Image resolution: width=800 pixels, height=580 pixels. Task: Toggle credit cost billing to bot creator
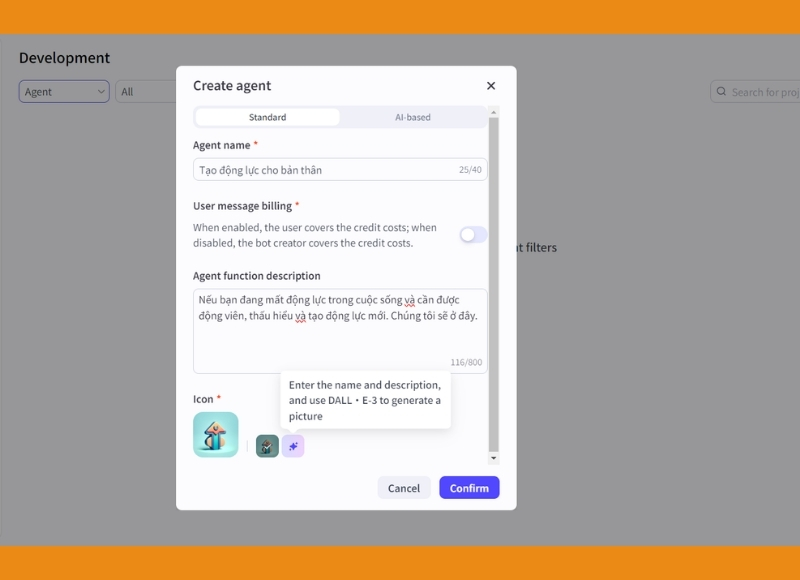[x=472, y=234]
